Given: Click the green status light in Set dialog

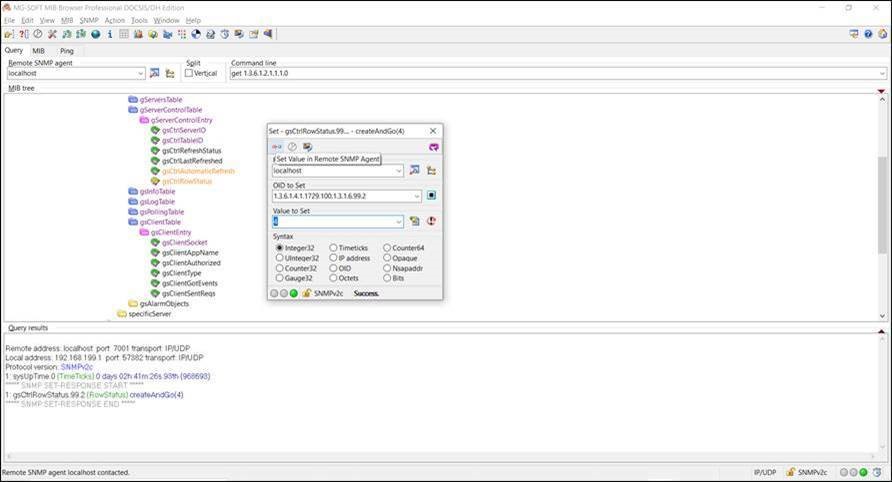Looking at the screenshot, I should tap(294, 293).
